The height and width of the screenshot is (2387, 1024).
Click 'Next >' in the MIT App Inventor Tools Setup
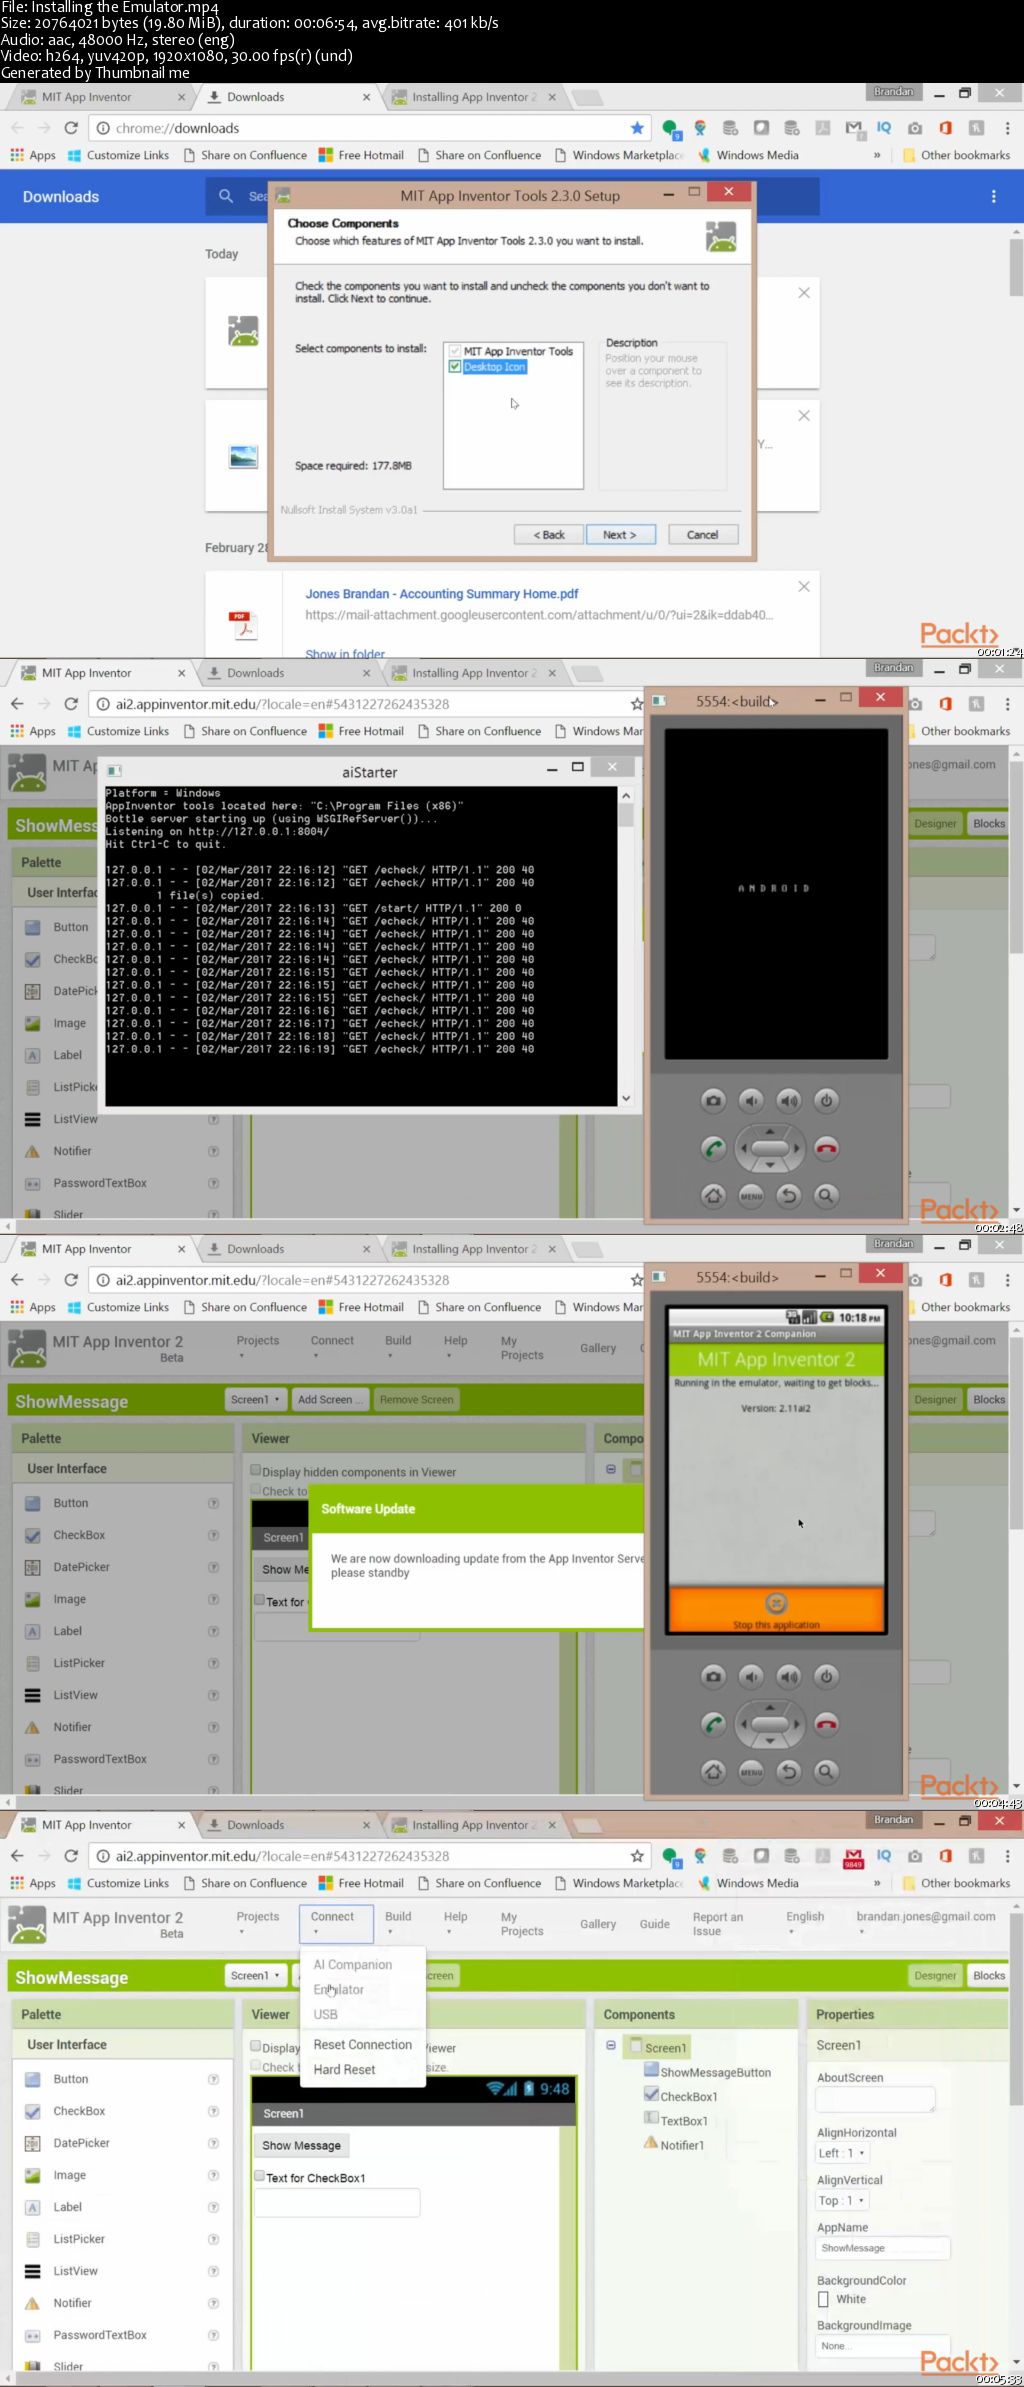(619, 534)
